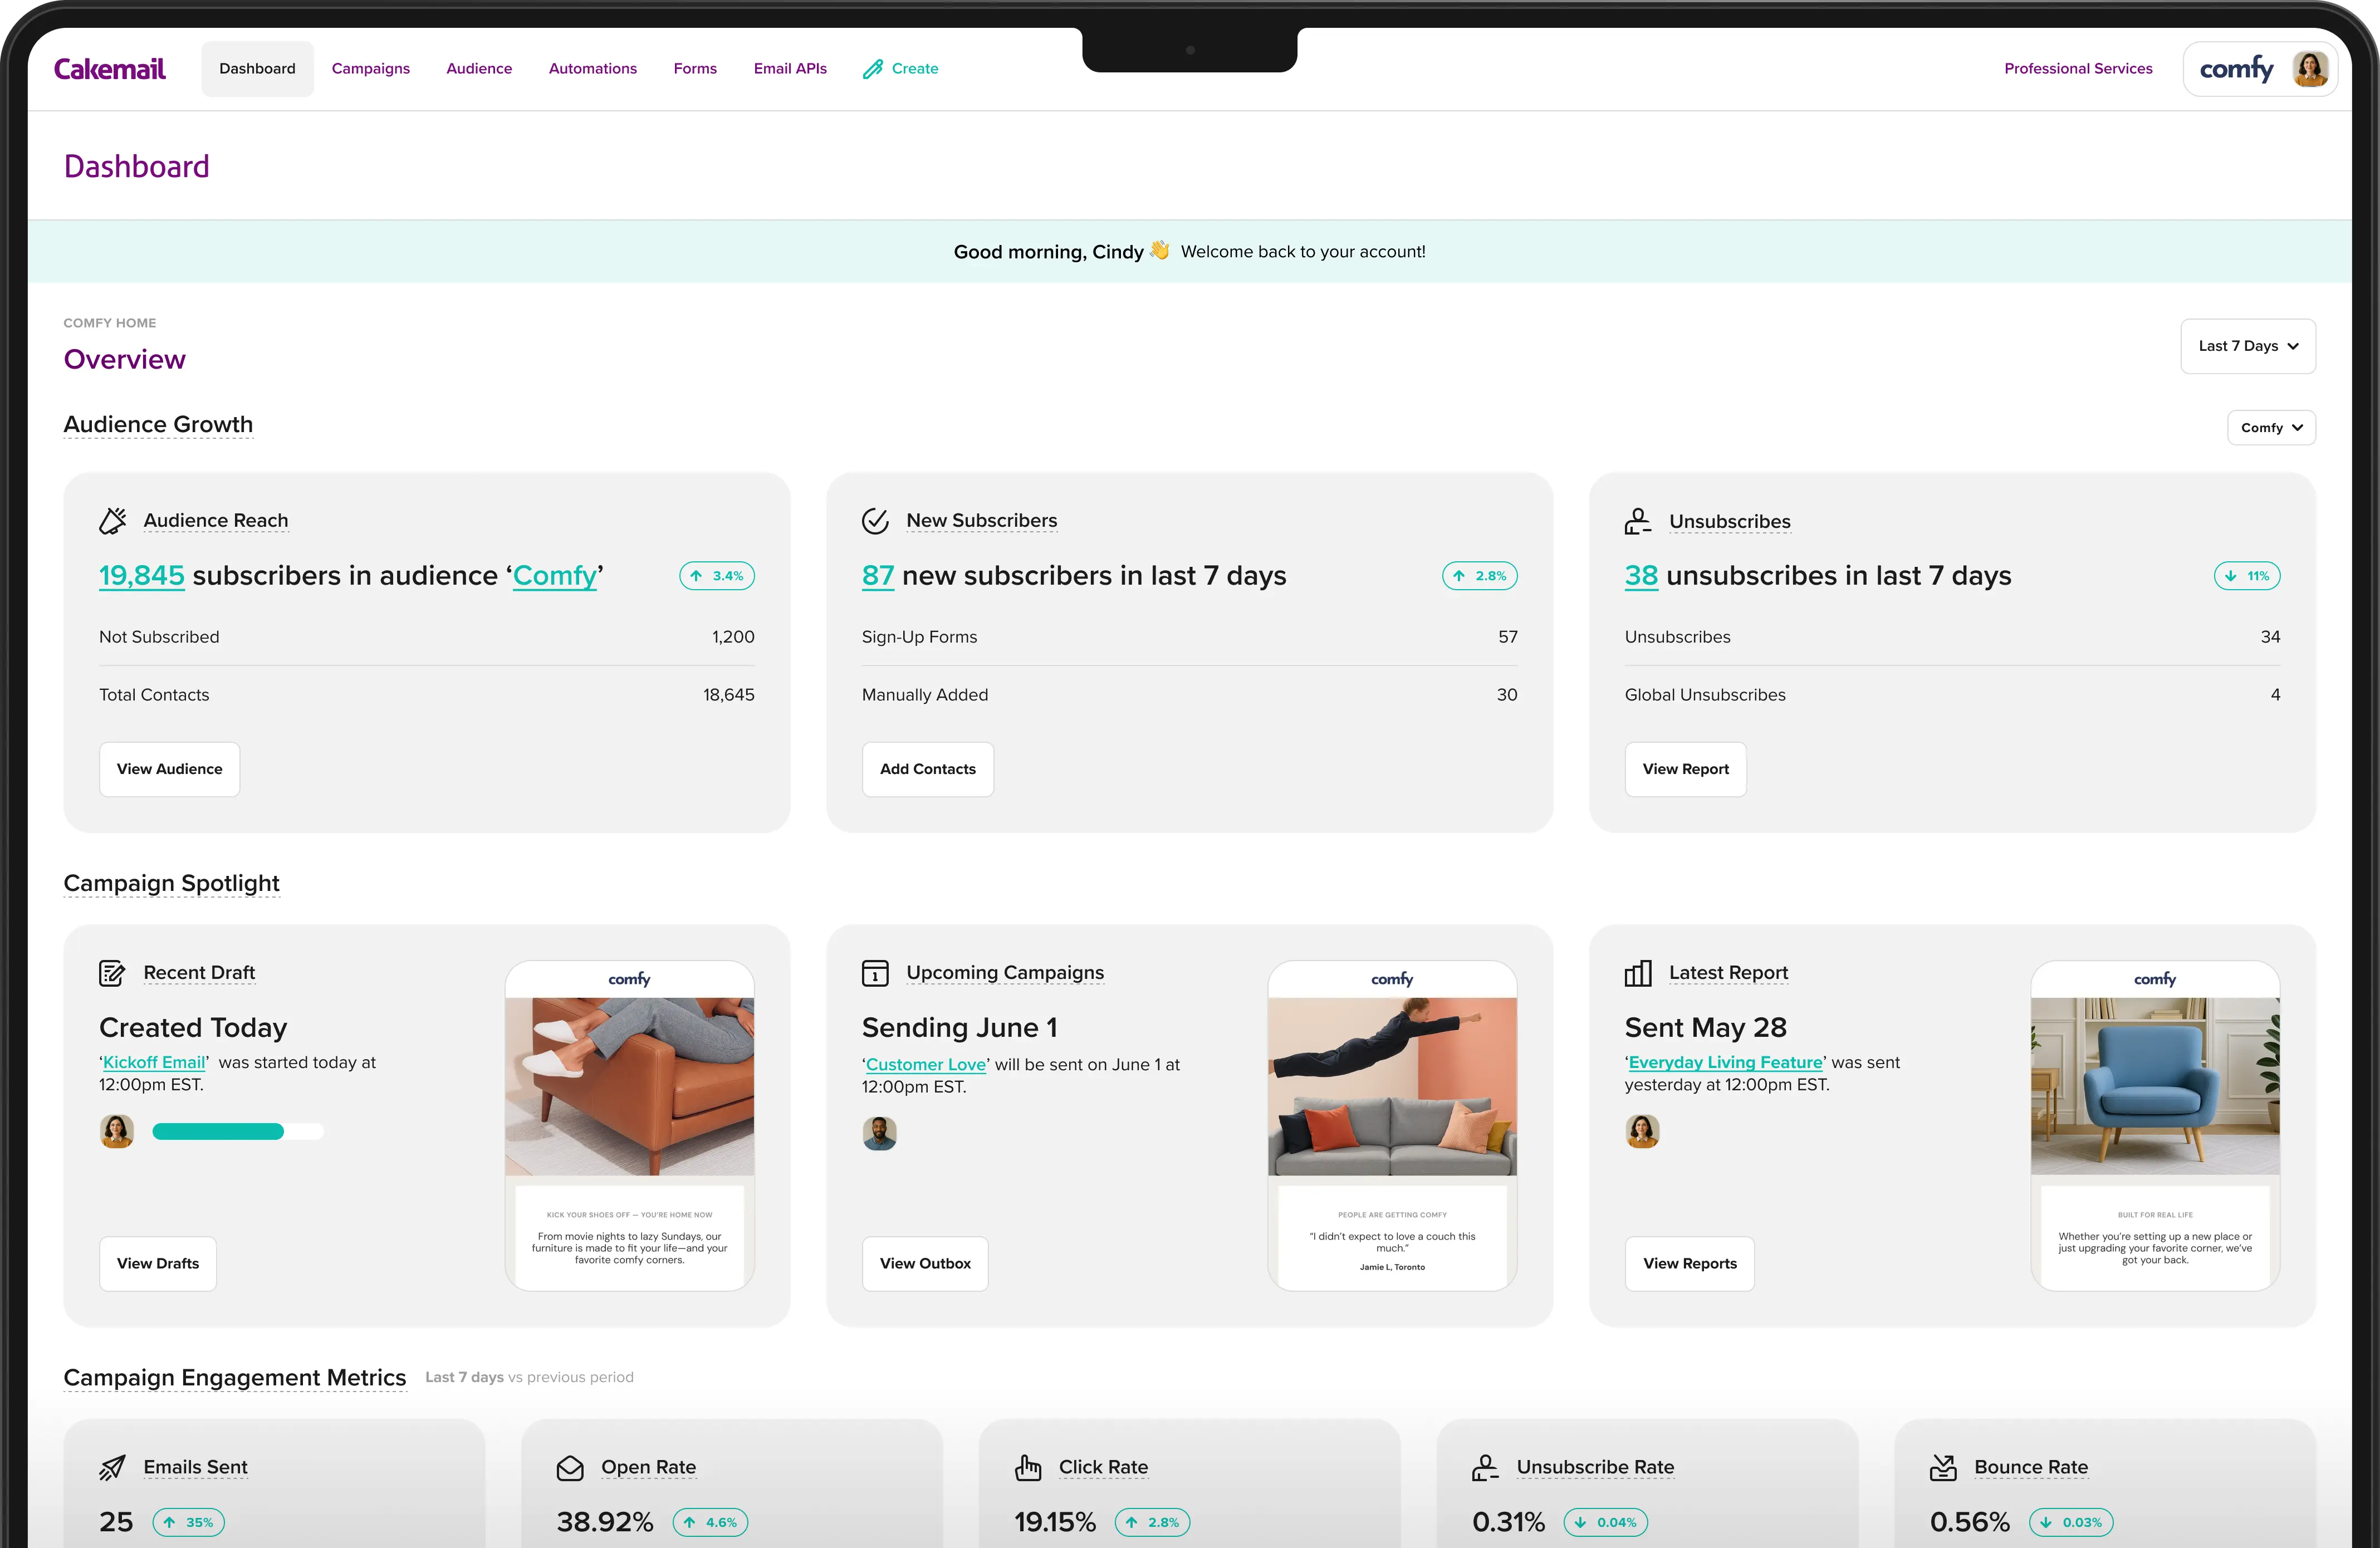The image size is (2380, 1548).
Task: Click the Latest Report bar chart icon
Action: point(1638,973)
